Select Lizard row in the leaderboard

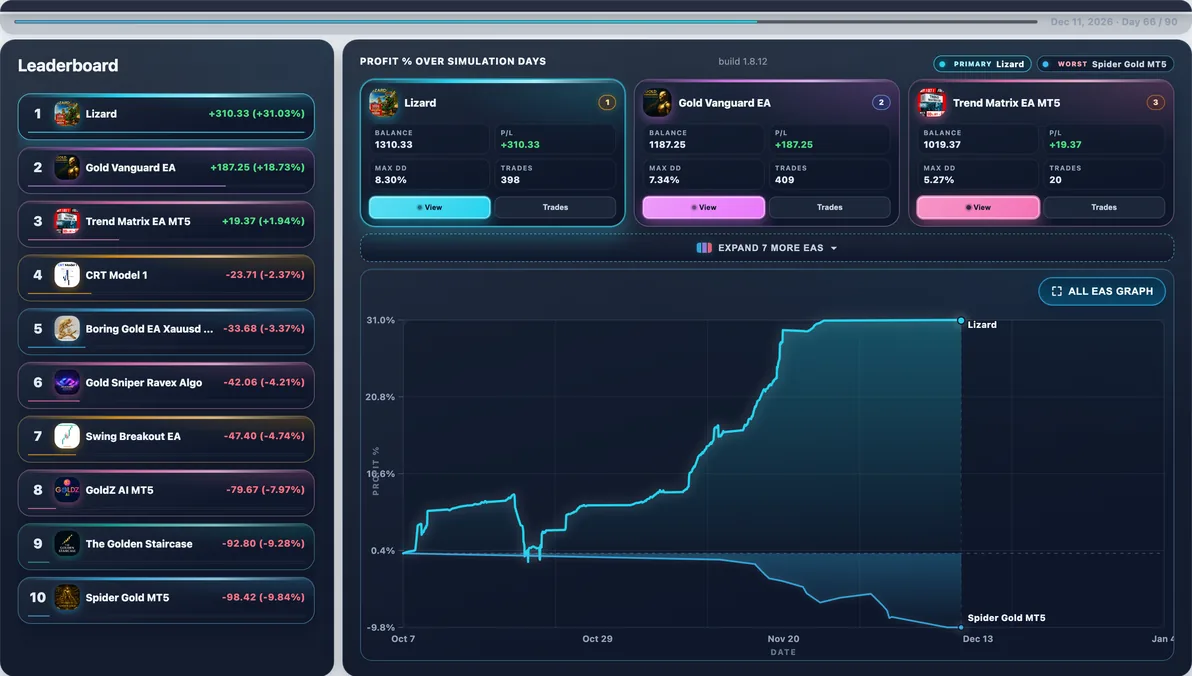(x=166, y=116)
